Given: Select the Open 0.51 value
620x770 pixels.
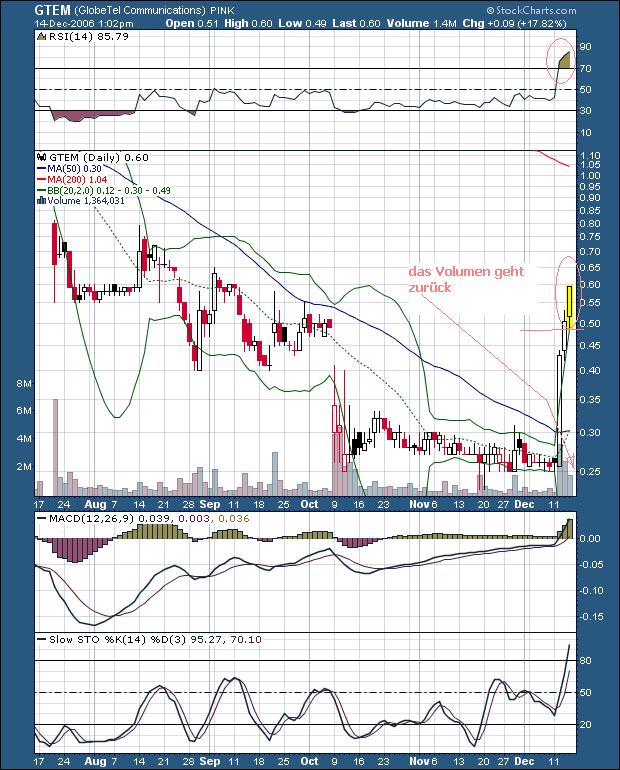Looking at the screenshot, I should [192, 24].
